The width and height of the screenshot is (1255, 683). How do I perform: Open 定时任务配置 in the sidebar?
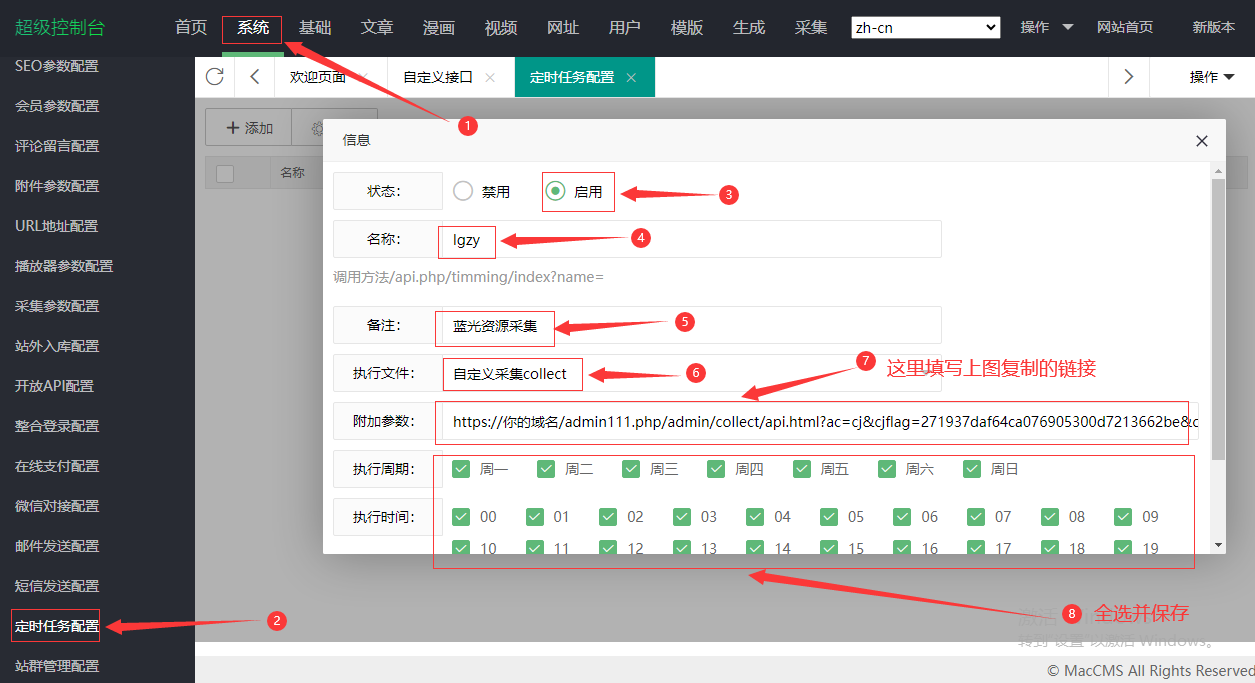point(57,626)
